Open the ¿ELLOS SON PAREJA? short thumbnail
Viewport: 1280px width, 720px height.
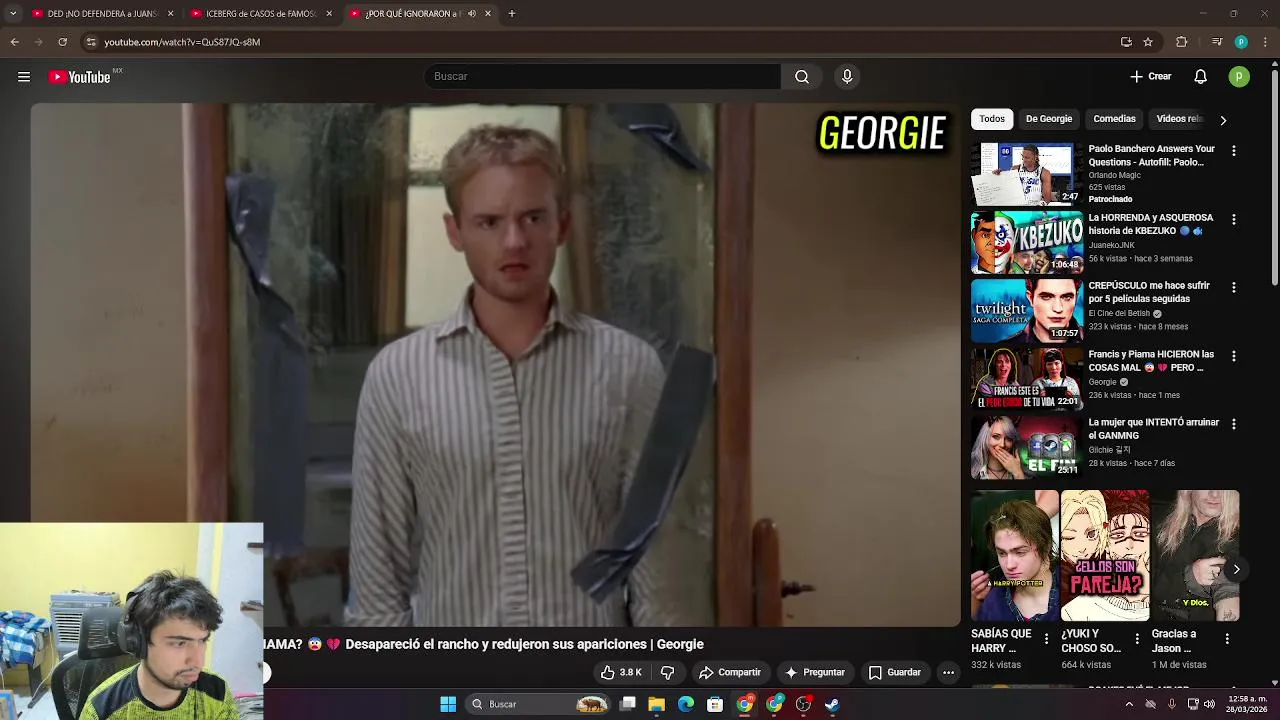click(1105, 556)
